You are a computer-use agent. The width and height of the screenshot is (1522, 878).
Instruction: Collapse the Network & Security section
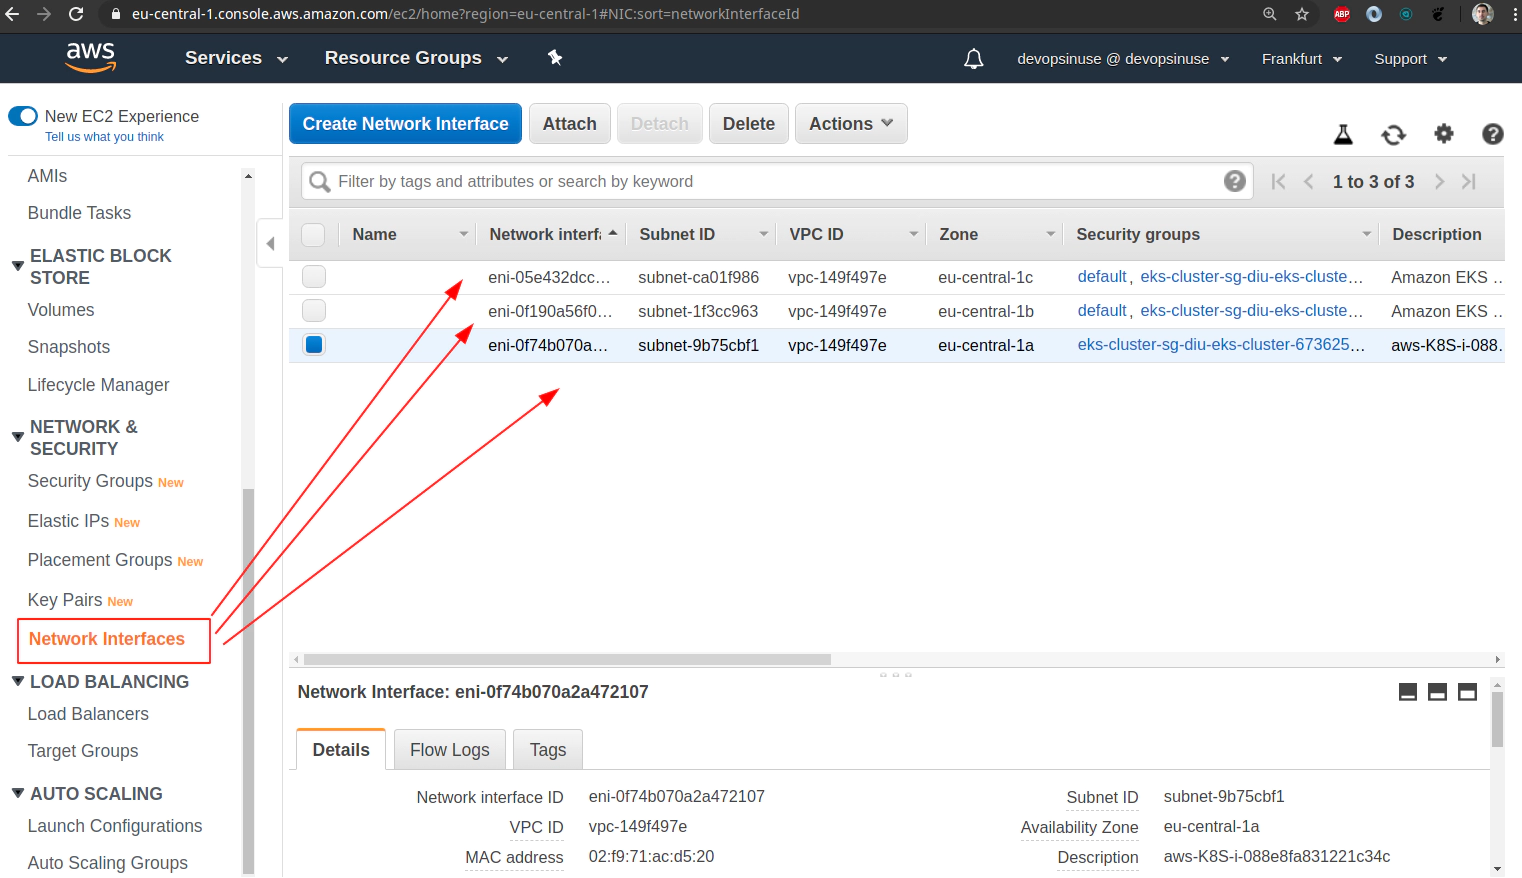point(17,437)
